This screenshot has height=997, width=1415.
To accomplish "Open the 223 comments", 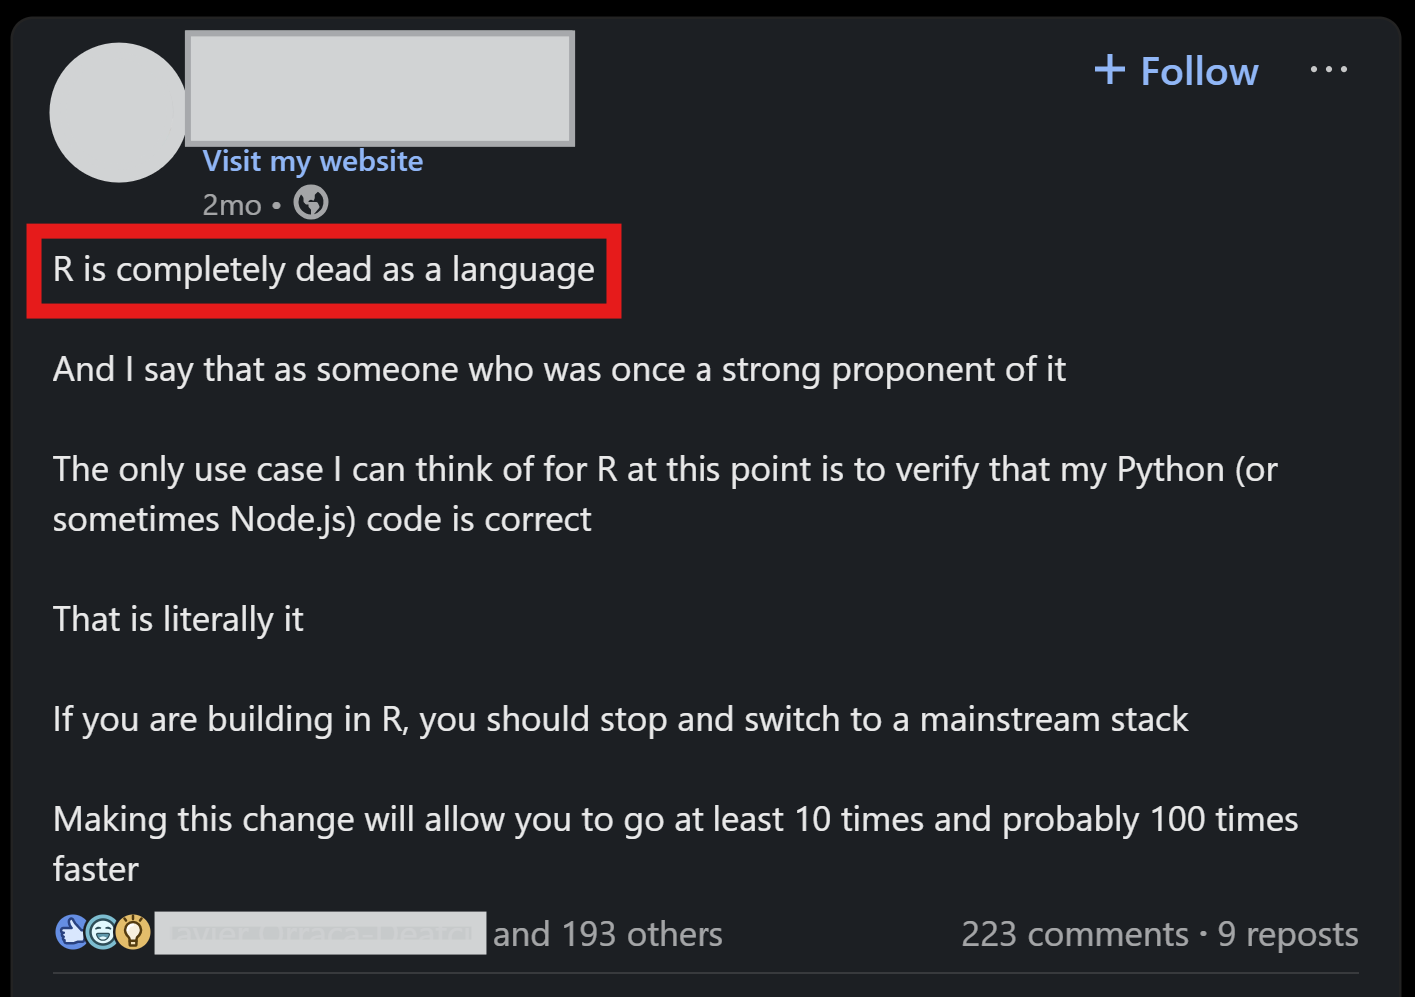I will click(1075, 934).
